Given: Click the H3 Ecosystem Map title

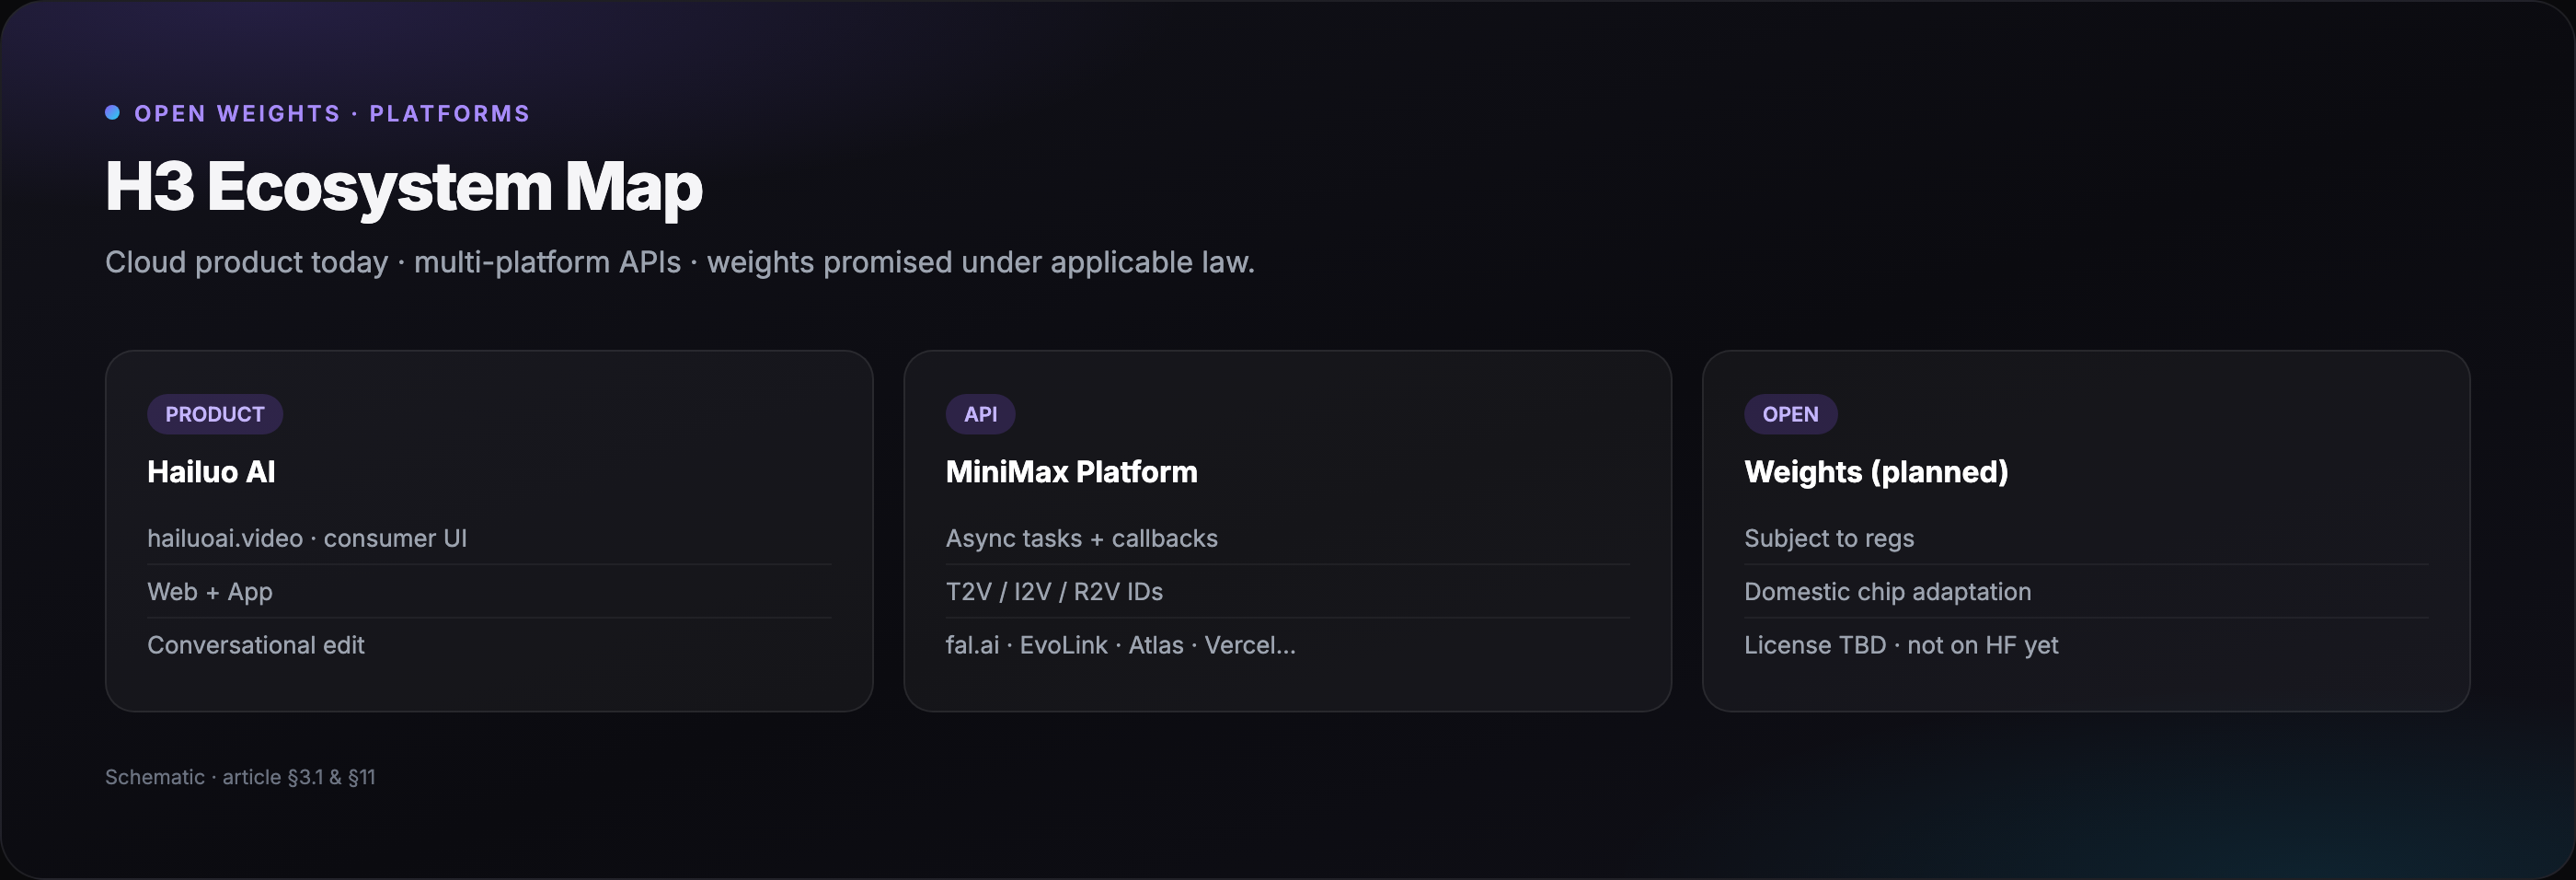Looking at the screenshot, I should click(404, 187).
